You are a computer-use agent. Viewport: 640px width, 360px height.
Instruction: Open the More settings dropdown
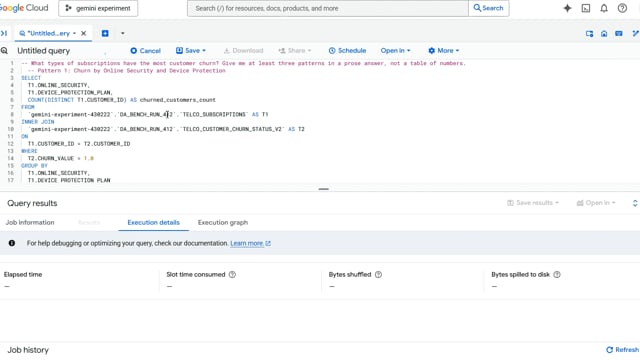pyautogui.click(x=444, y=51)
